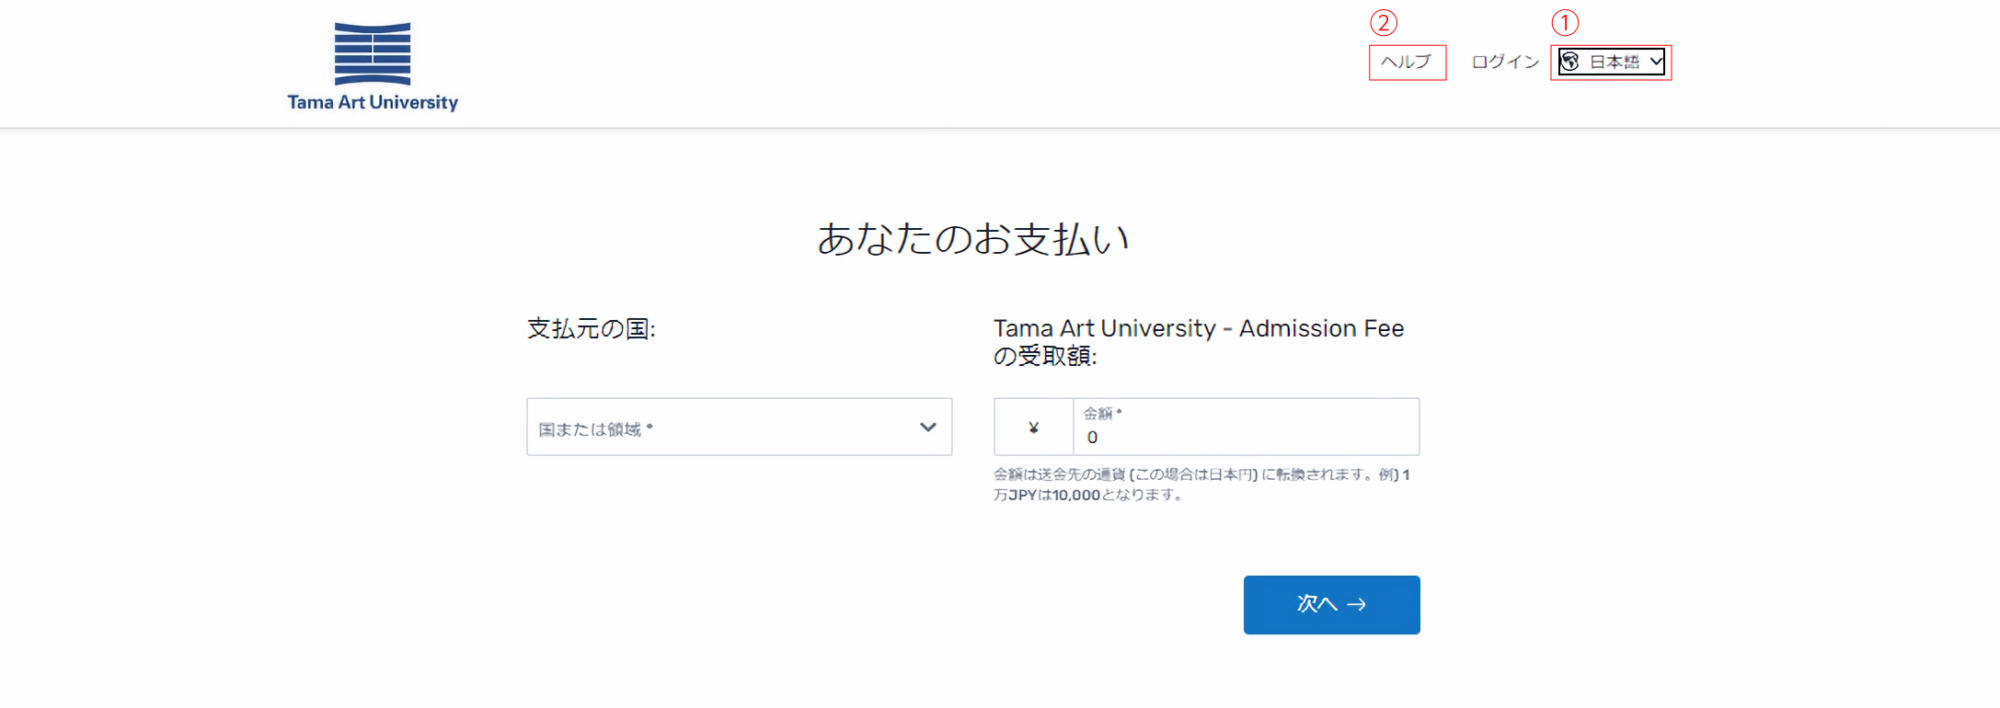2000x708 pixels.
Task: Click the arrow icon in 次へ button
Action: [1357, 604]
